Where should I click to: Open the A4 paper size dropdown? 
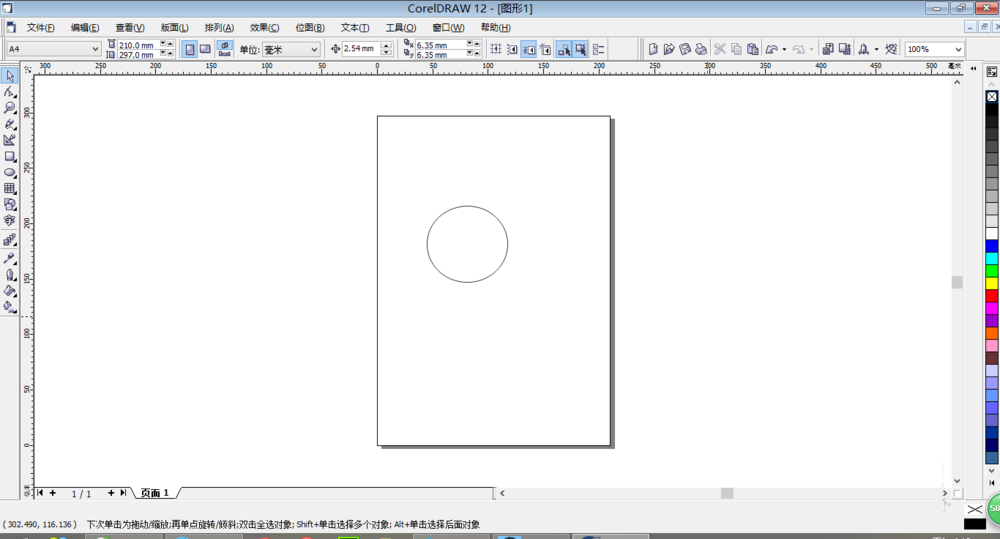[95, 49]
